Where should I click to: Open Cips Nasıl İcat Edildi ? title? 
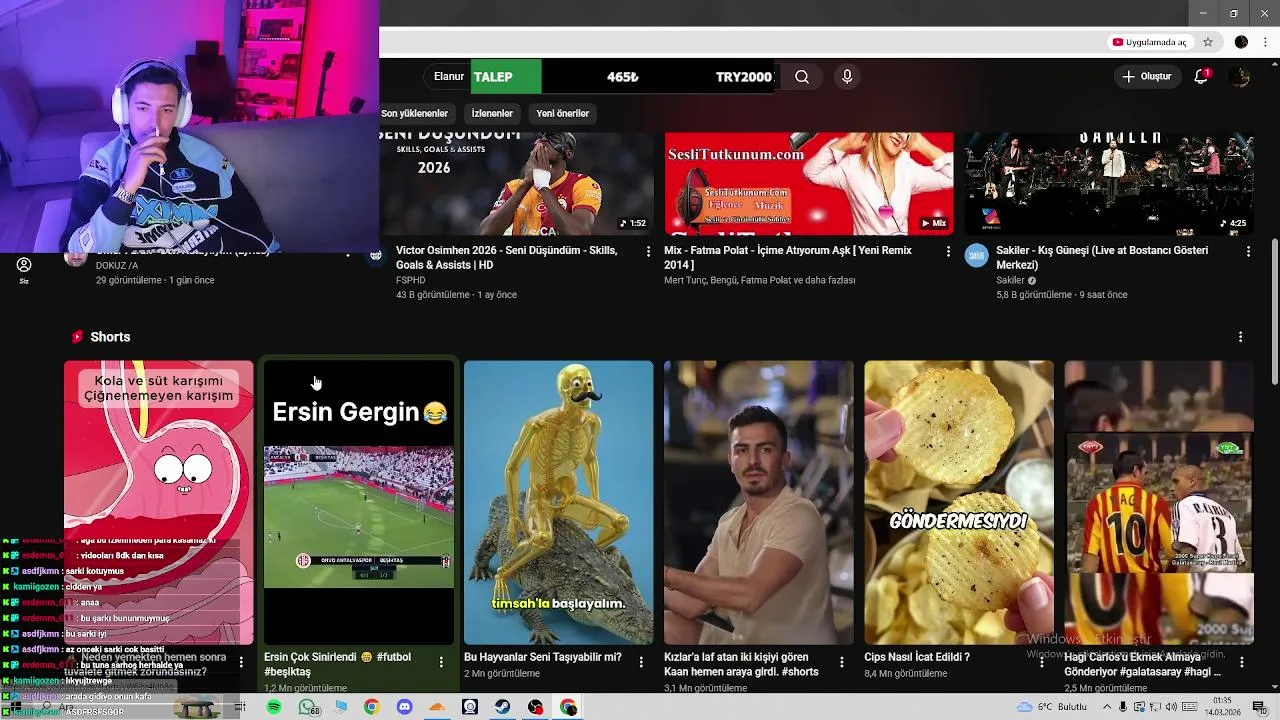(x=917, y=657)
